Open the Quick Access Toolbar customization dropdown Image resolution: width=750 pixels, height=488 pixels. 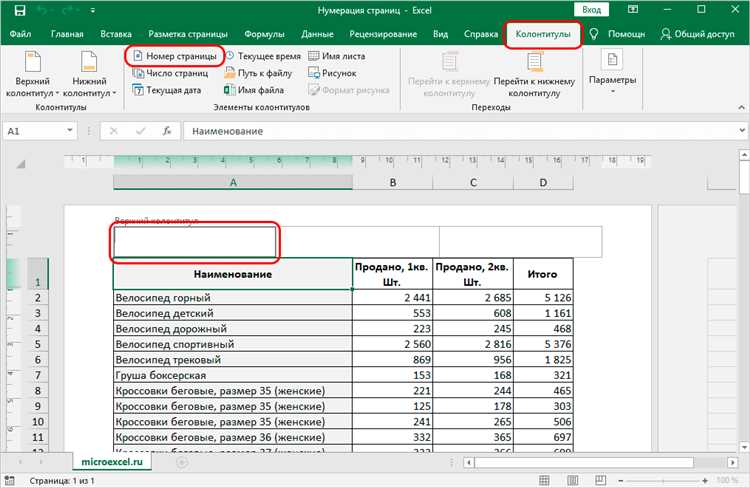[x=93, y=10]
